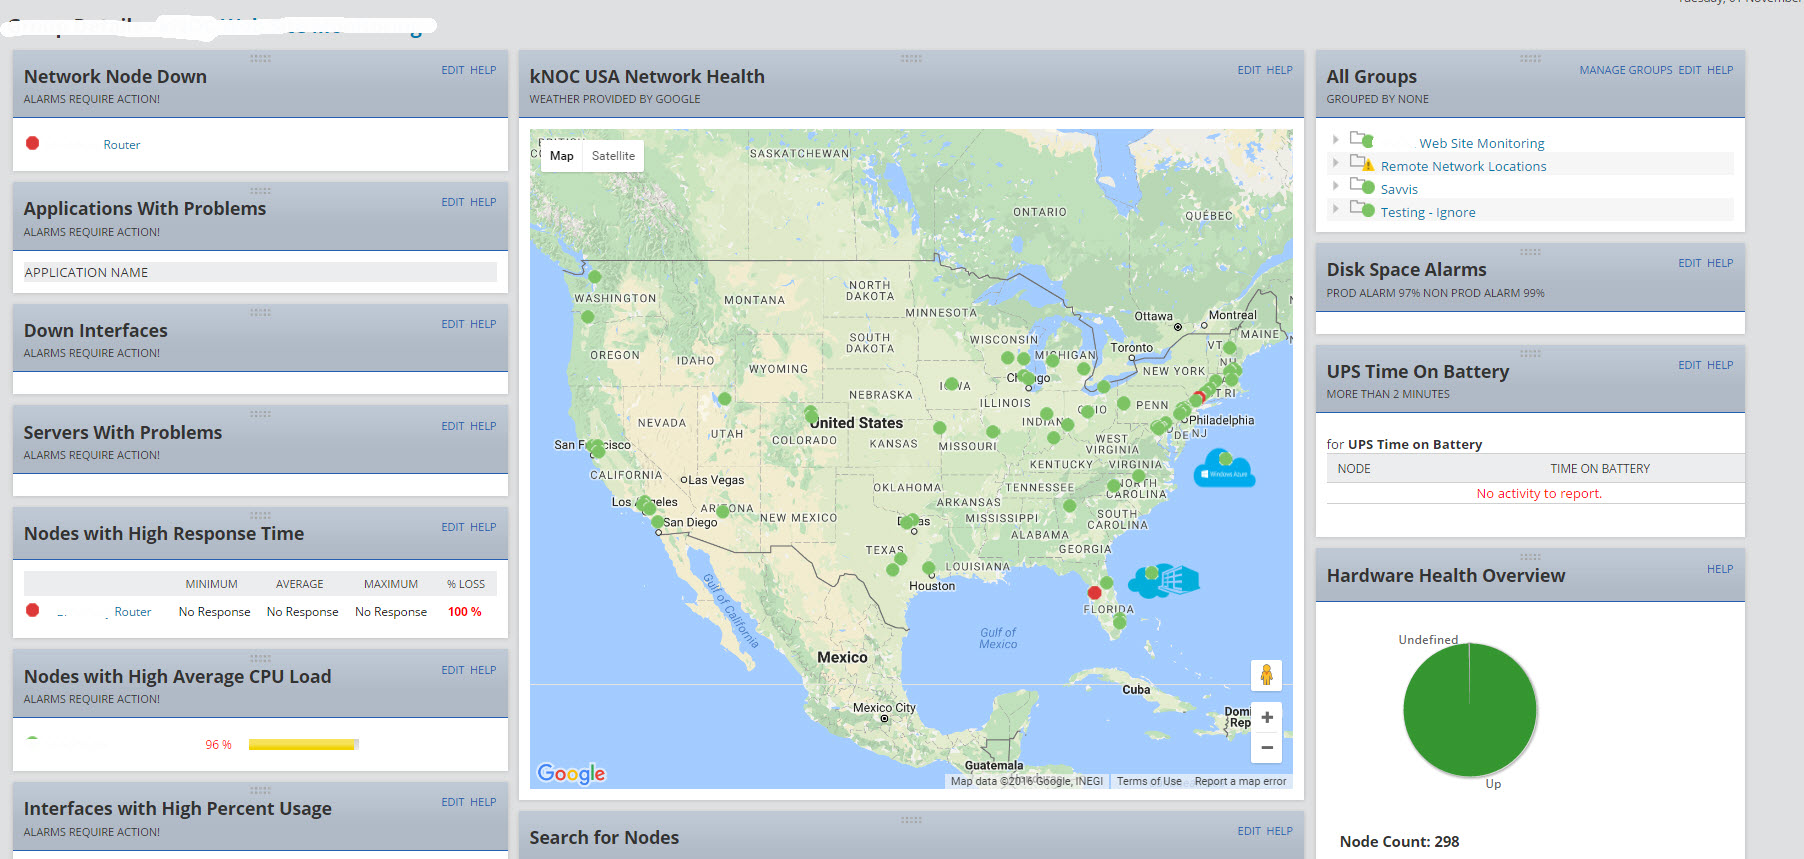The height and width of the screenshot is (859, 1804).
Task: Open Web Site Monitoring group link
Action: pyautogui.click(x=1481, y=144)
